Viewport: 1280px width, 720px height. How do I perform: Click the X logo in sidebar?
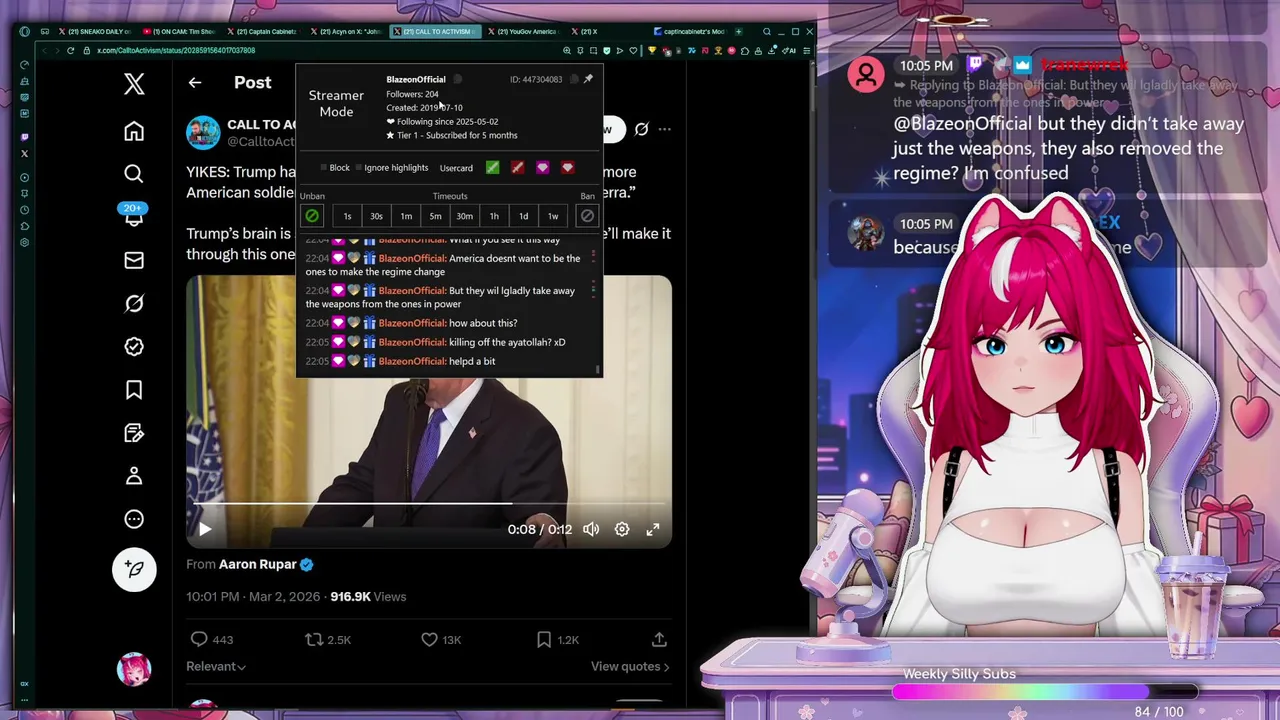click(134, 84)
